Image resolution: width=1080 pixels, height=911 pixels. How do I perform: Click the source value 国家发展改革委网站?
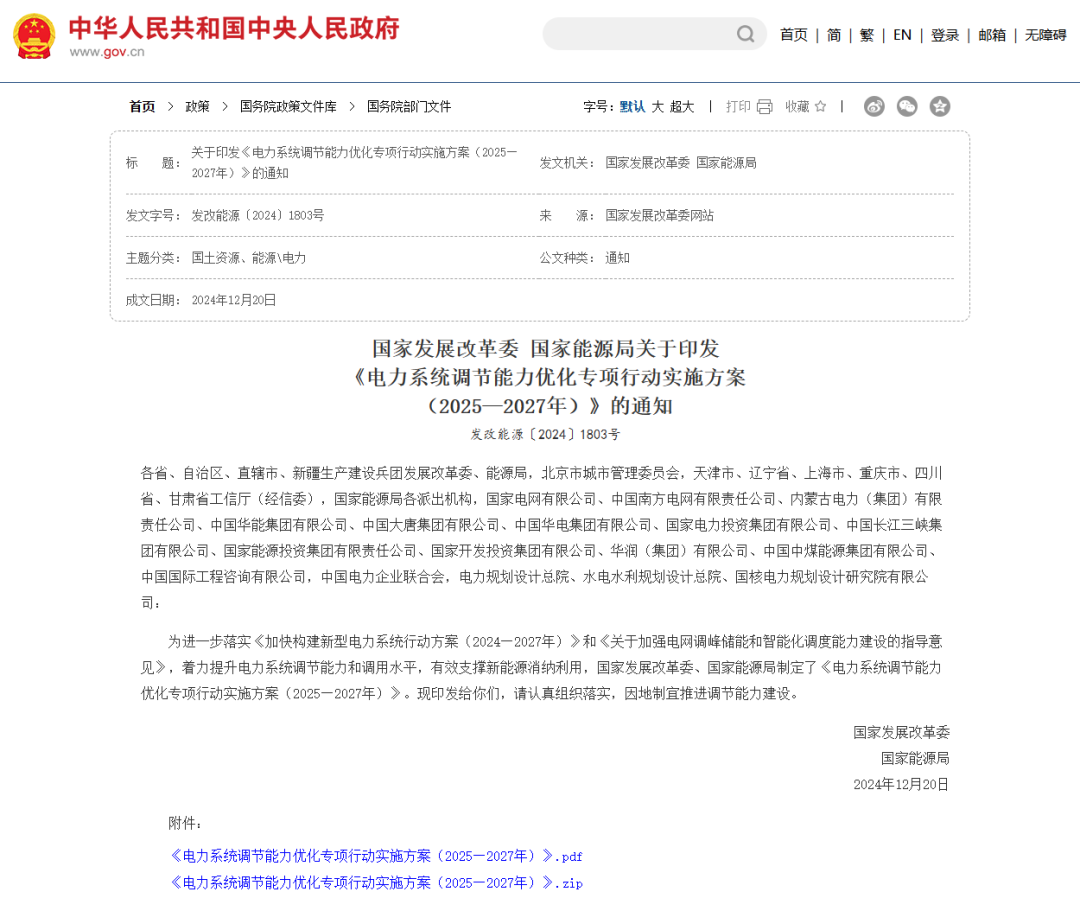660,216
